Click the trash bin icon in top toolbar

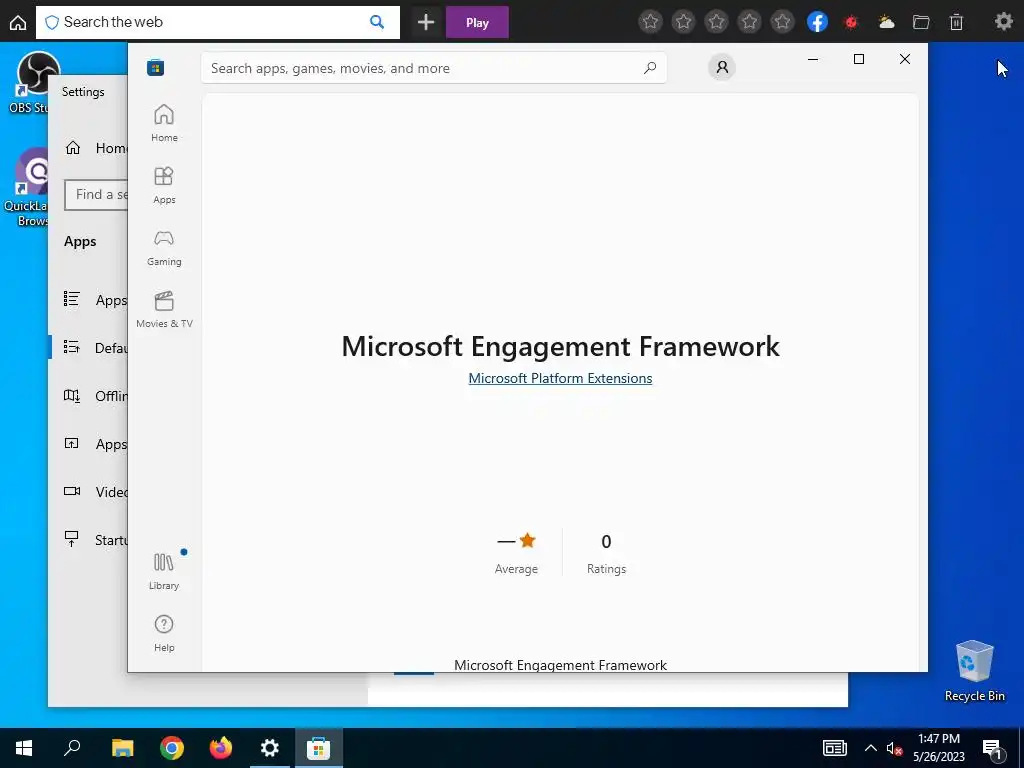point(956,22)
